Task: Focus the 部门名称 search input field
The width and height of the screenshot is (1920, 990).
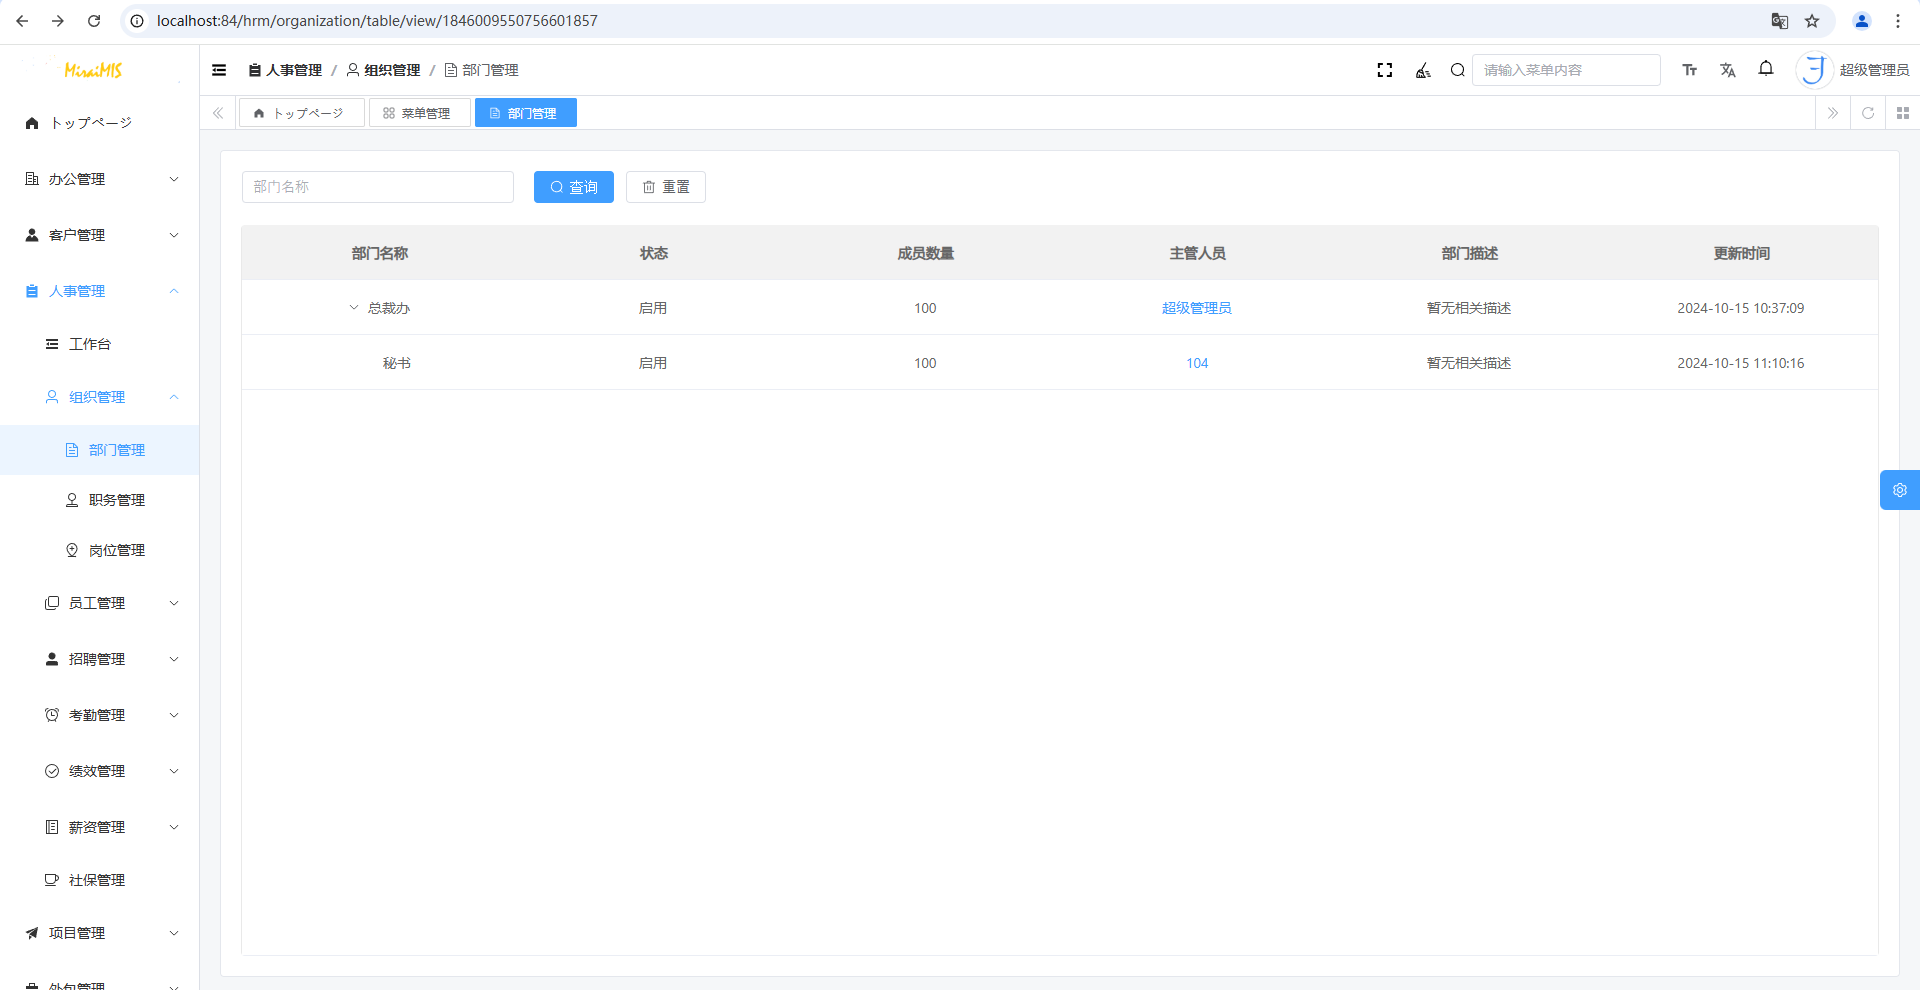Action: coord(378,187)
